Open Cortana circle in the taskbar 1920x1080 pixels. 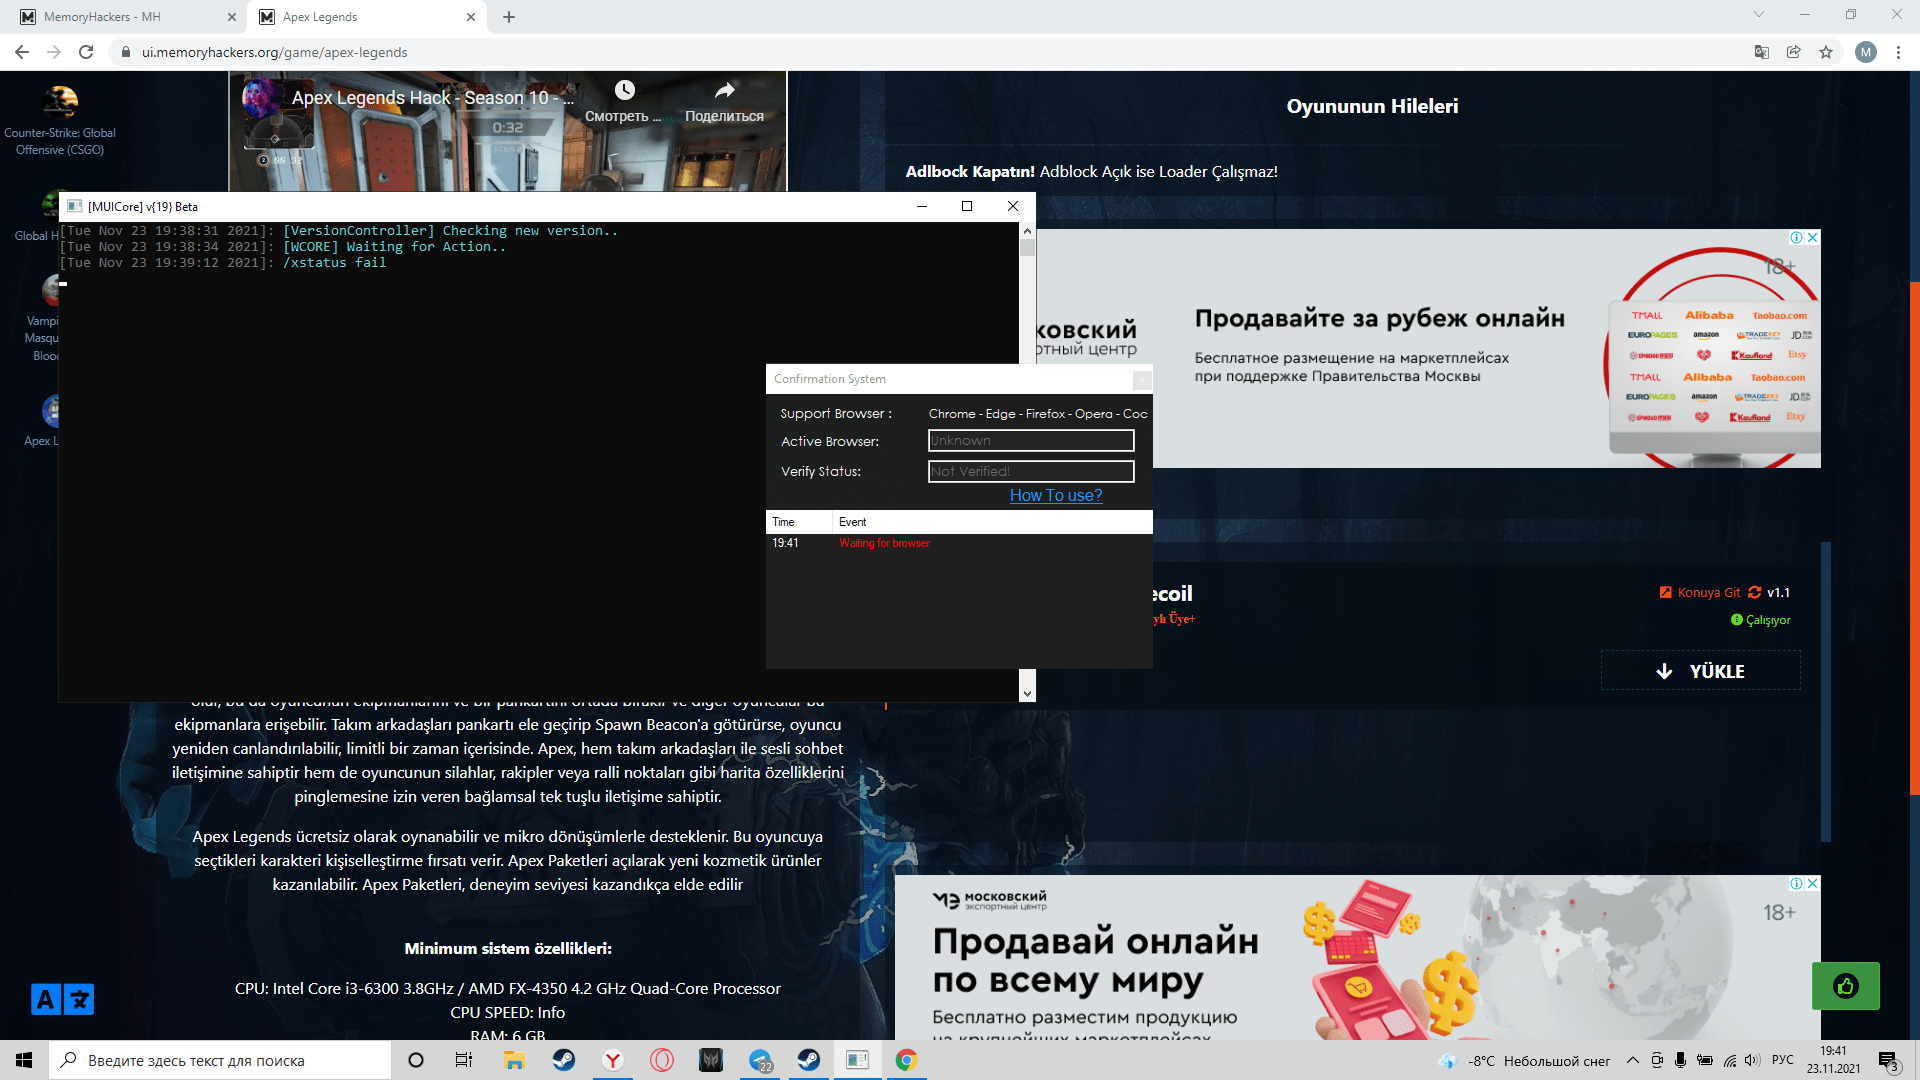(x=416, y=1060)
